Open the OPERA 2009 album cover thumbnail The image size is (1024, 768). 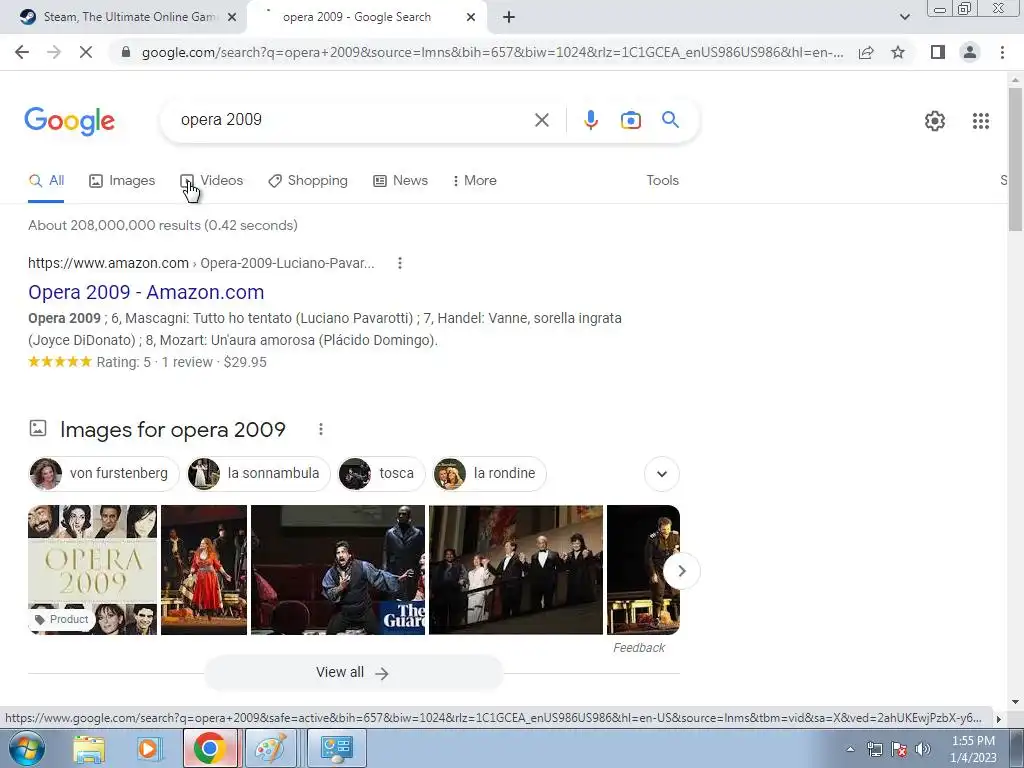(x=92, y=569)
